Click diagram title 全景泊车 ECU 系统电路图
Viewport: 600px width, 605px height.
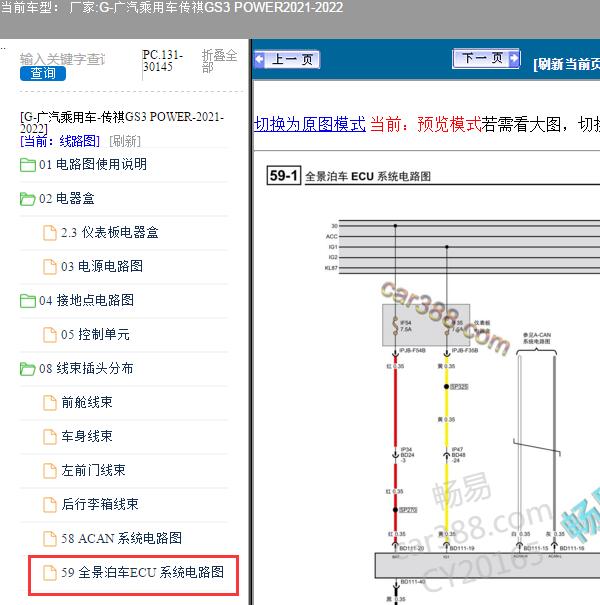368,177
